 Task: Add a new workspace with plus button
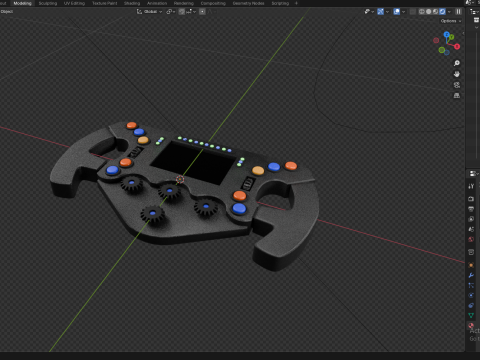click(x=296, y=3)
